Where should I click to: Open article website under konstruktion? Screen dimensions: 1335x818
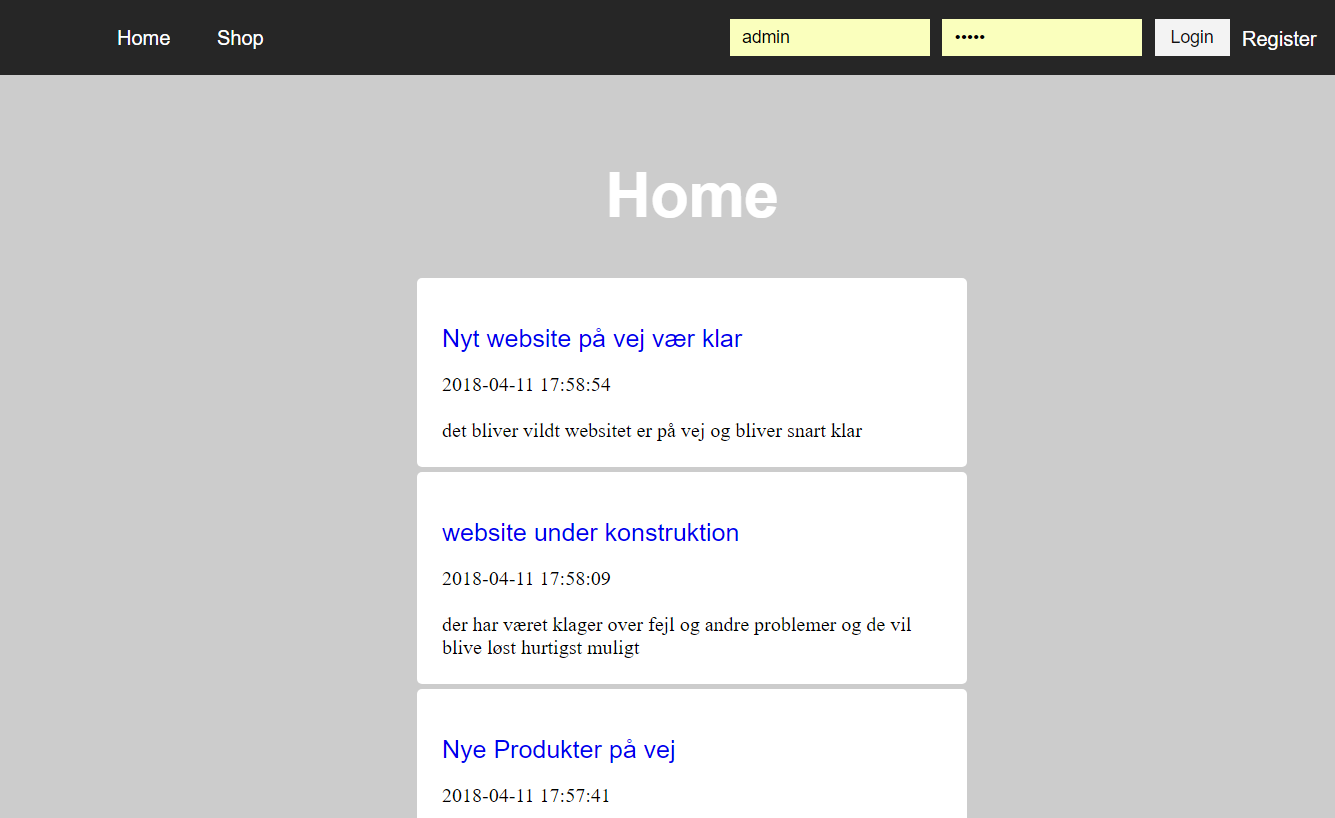590,533
